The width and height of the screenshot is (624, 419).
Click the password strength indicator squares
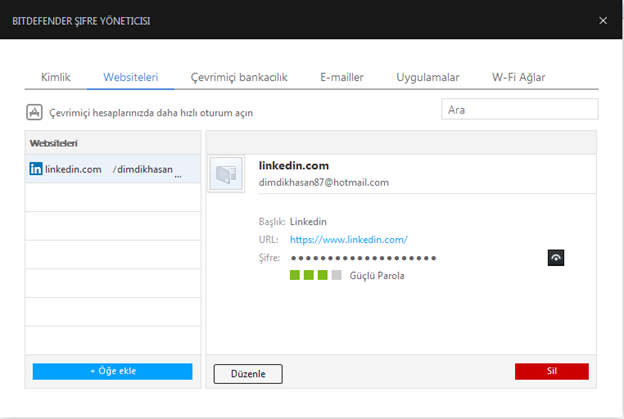point(316,275)
